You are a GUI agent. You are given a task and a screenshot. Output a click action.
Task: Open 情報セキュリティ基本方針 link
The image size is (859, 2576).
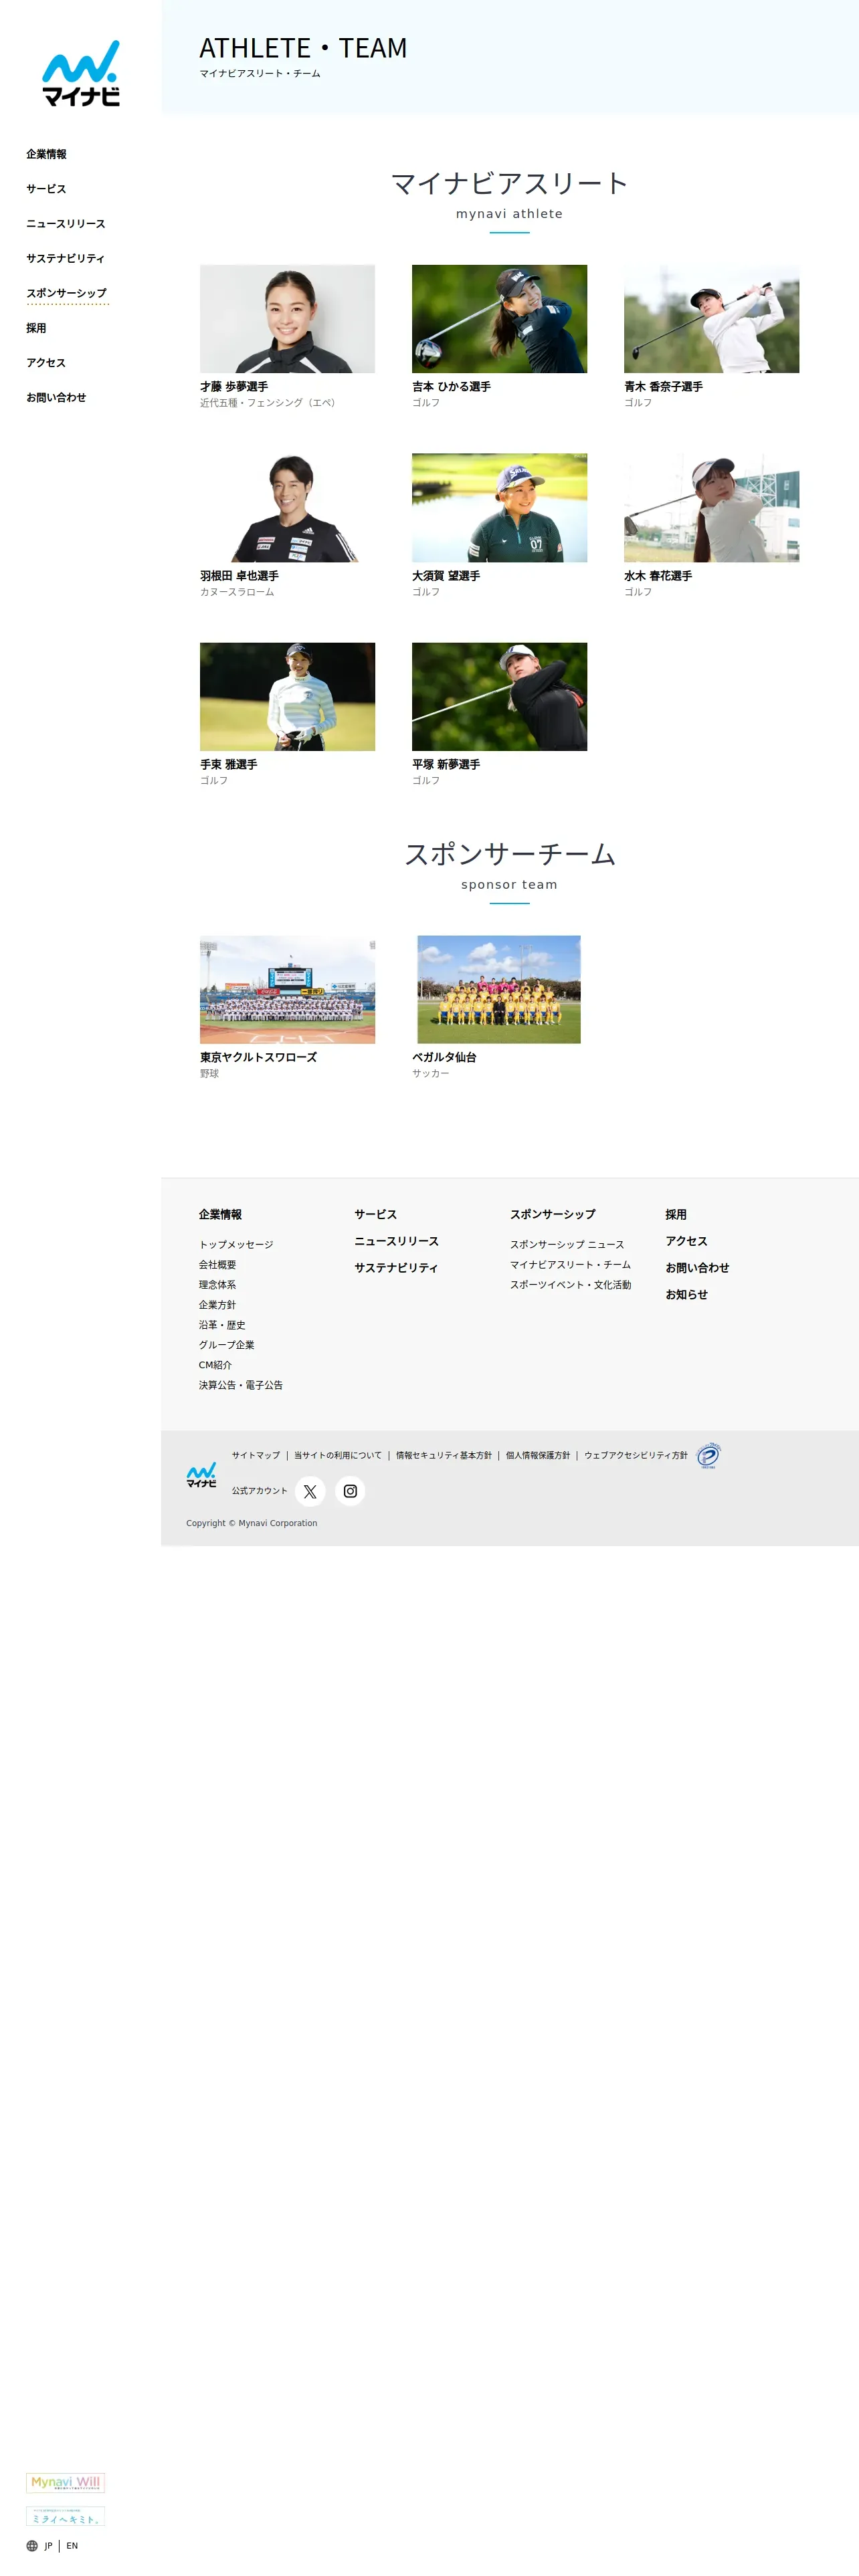(x=444, y=1456)
